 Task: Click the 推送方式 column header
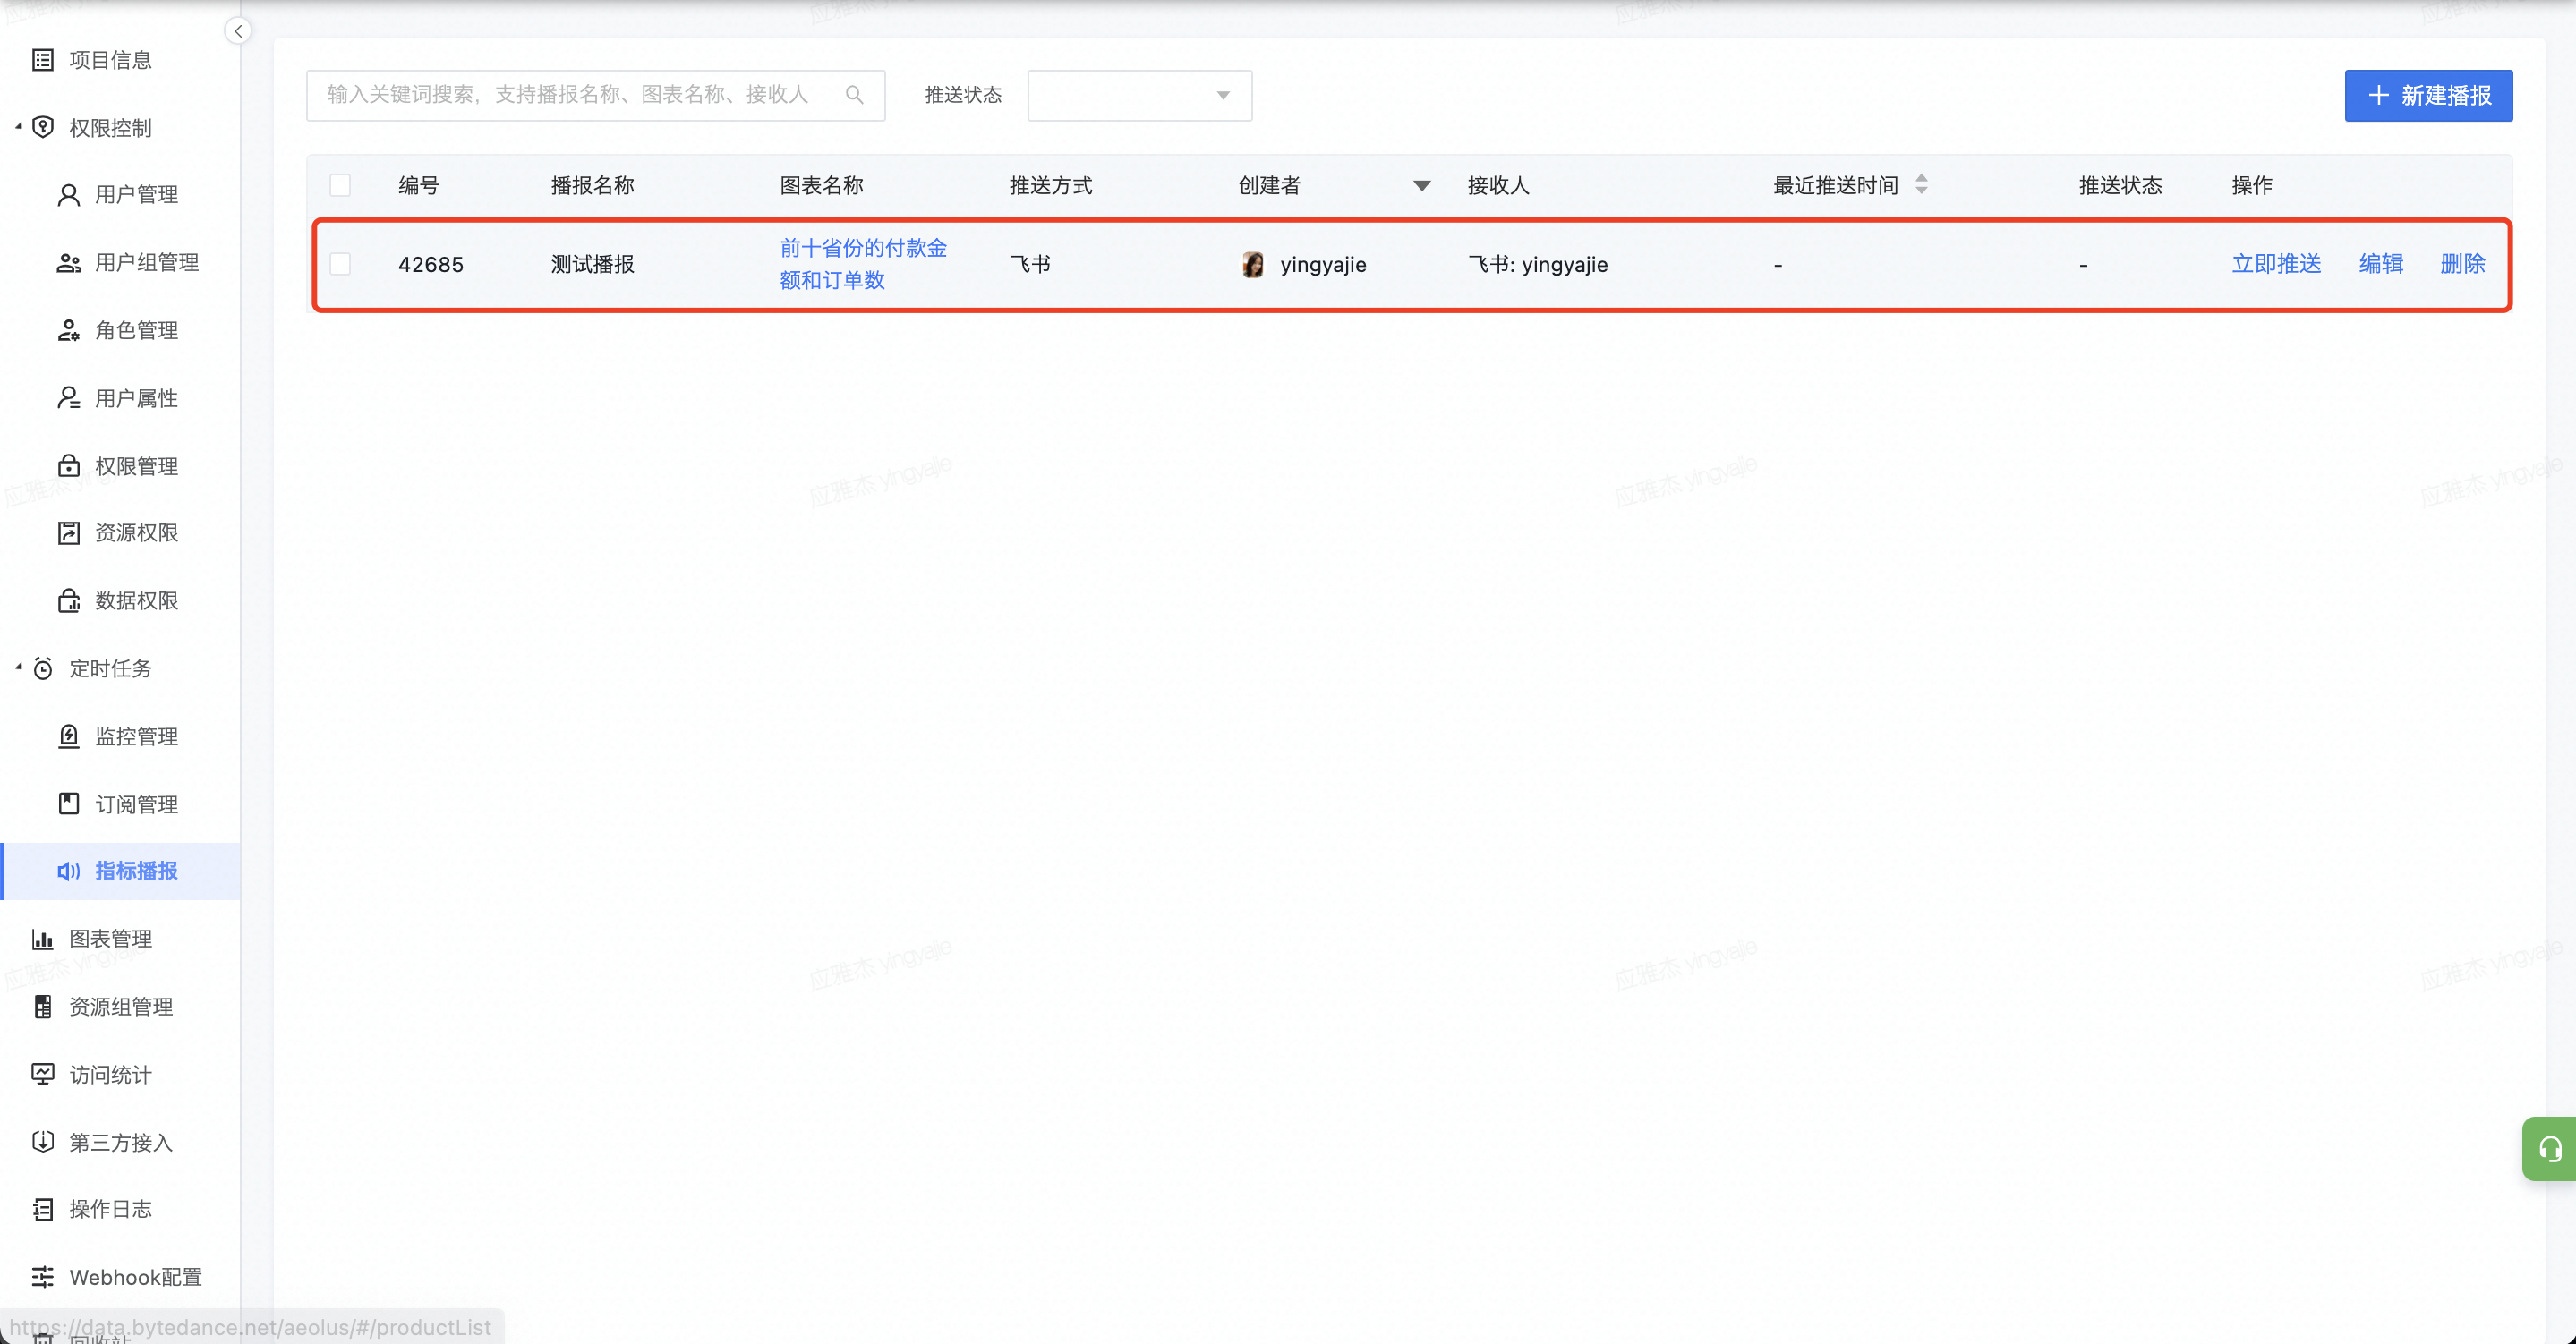pyautogui.click(x=1050, y=185)
